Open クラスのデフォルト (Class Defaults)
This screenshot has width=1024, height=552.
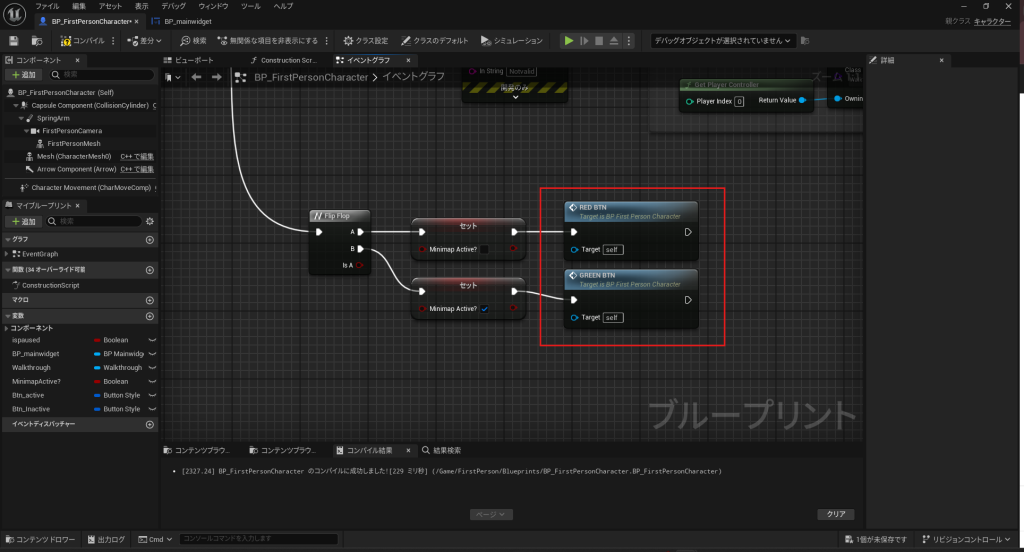(x=435, y=41)
